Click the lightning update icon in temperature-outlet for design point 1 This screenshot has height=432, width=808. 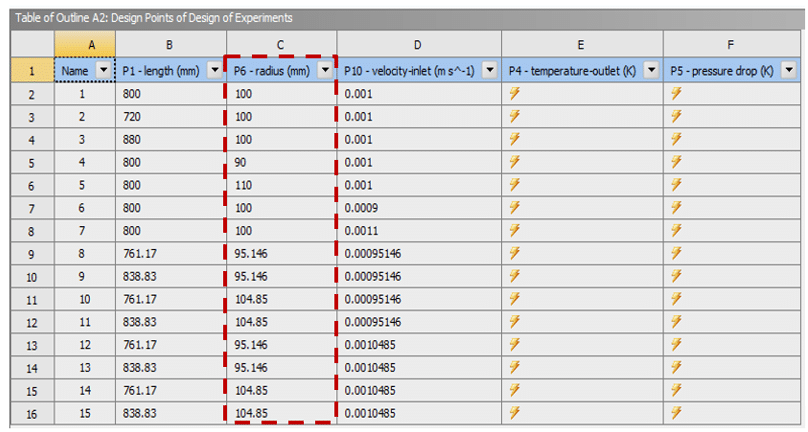coord(514,93)
